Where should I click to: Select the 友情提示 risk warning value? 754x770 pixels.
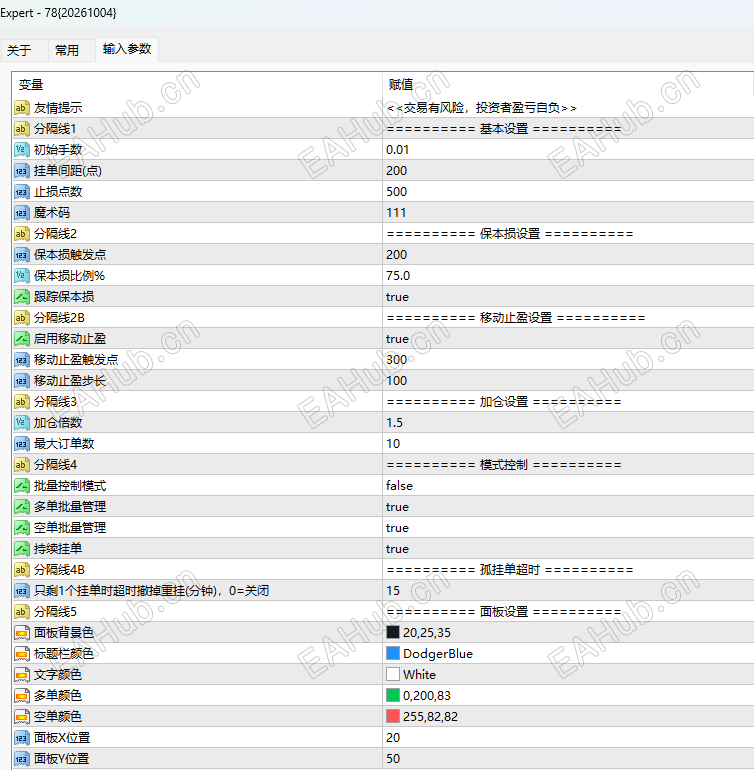(481, 108)
